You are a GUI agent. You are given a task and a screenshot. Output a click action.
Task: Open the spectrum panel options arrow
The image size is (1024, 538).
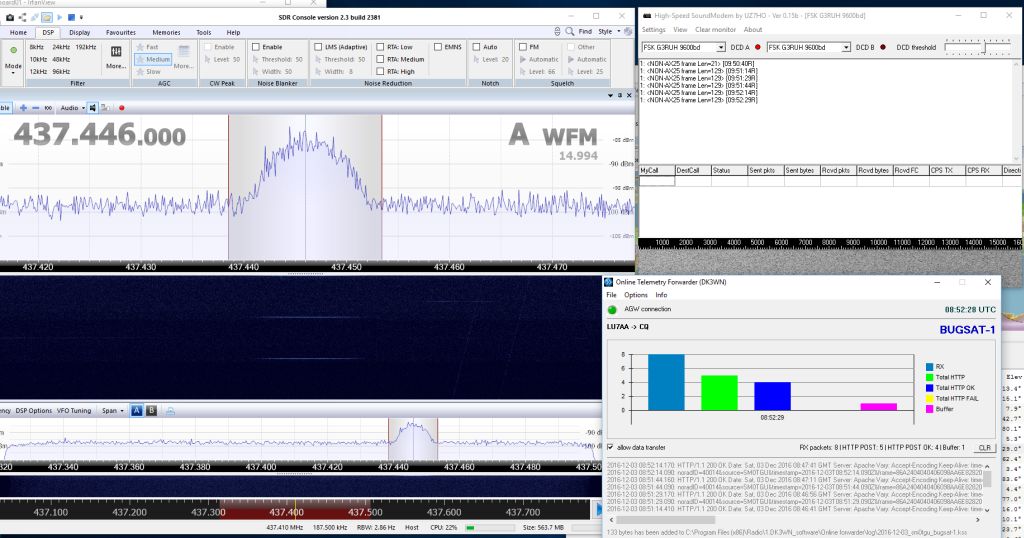point(611,95)
